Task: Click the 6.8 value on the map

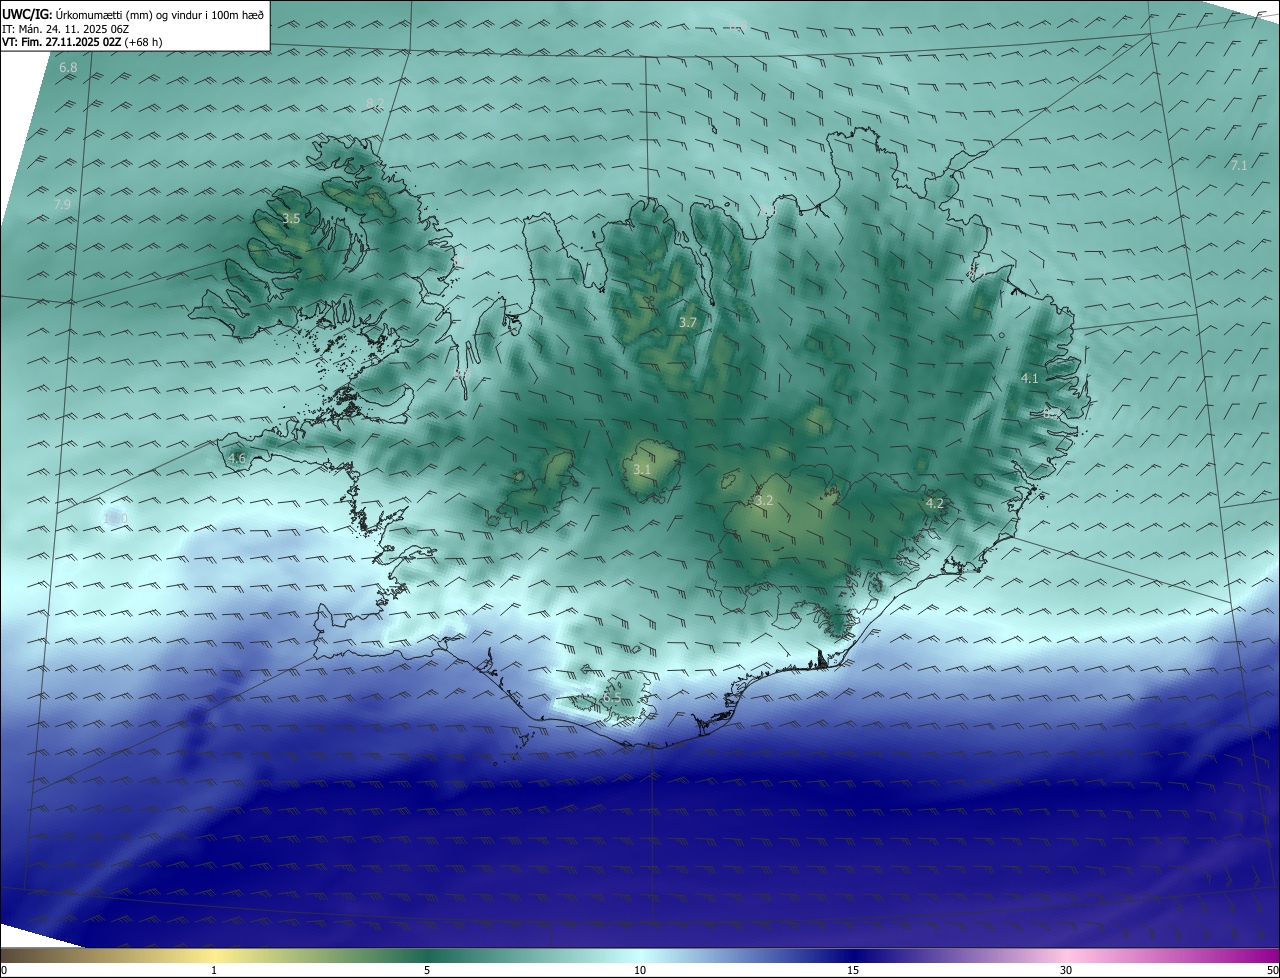Action: [68, 68]
